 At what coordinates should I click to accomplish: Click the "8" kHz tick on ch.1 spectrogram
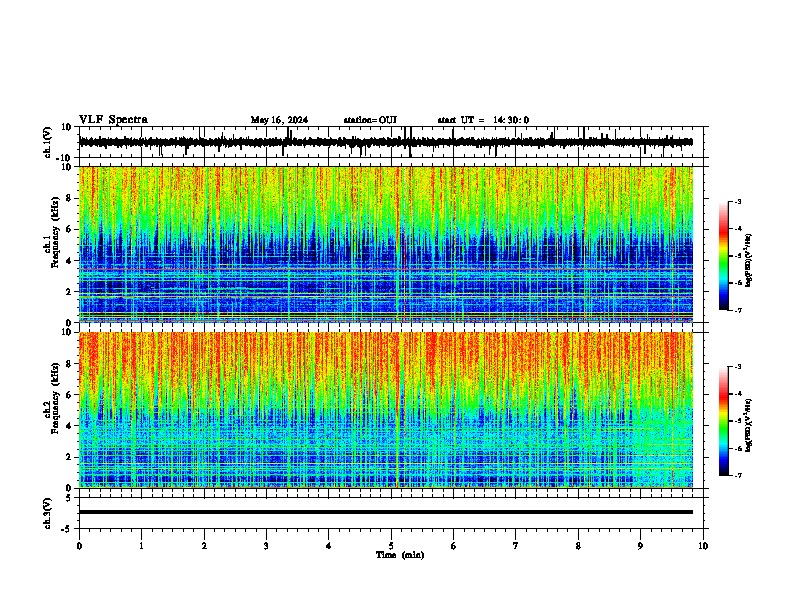tap(69, 198)
